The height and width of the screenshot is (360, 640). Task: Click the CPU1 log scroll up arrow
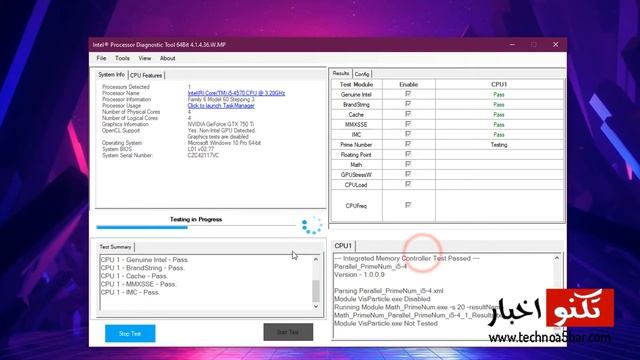point(557,258)
